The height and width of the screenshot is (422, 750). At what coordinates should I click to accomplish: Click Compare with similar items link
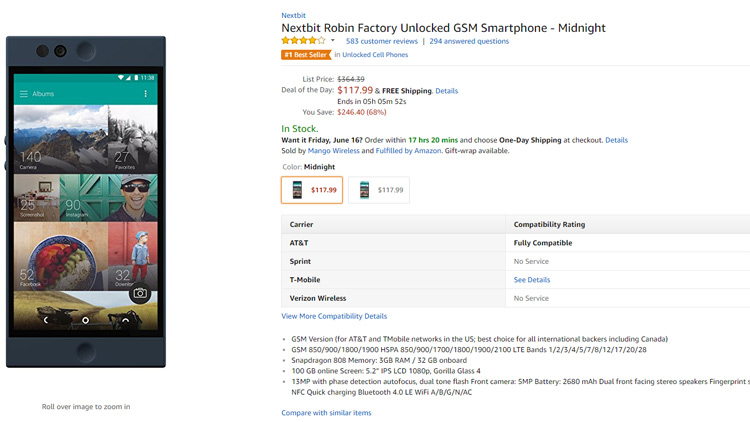point(326,413)
